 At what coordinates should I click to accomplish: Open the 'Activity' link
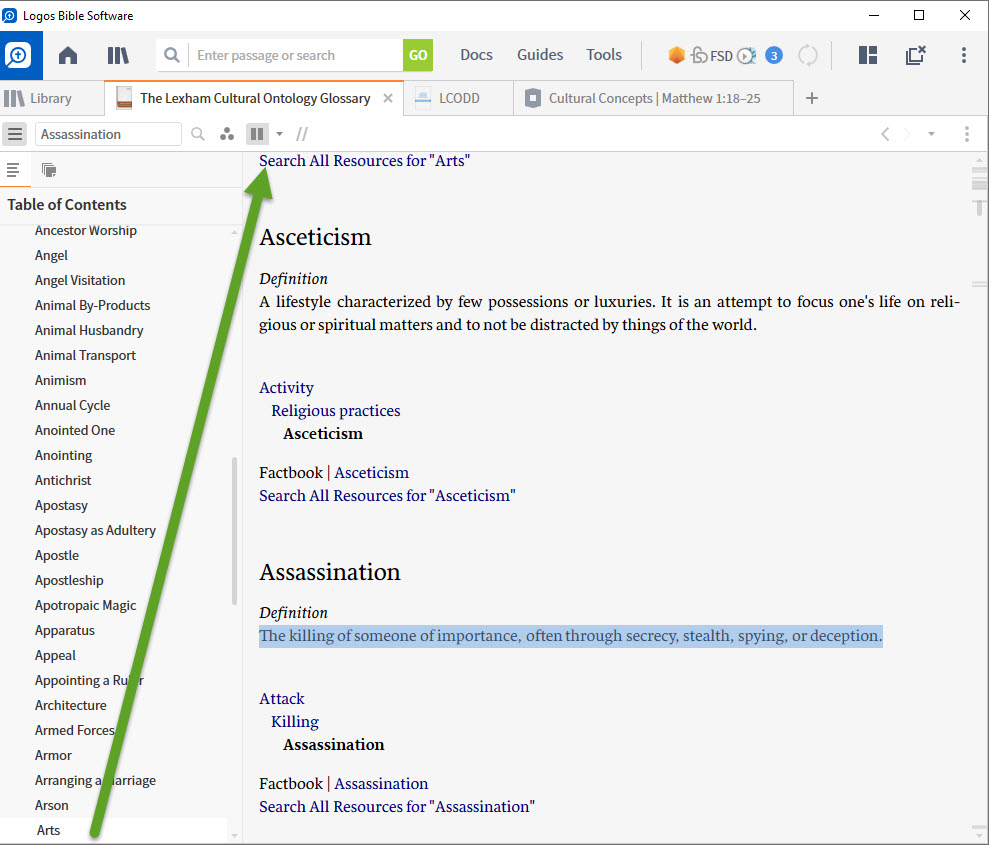click(286, 388)
